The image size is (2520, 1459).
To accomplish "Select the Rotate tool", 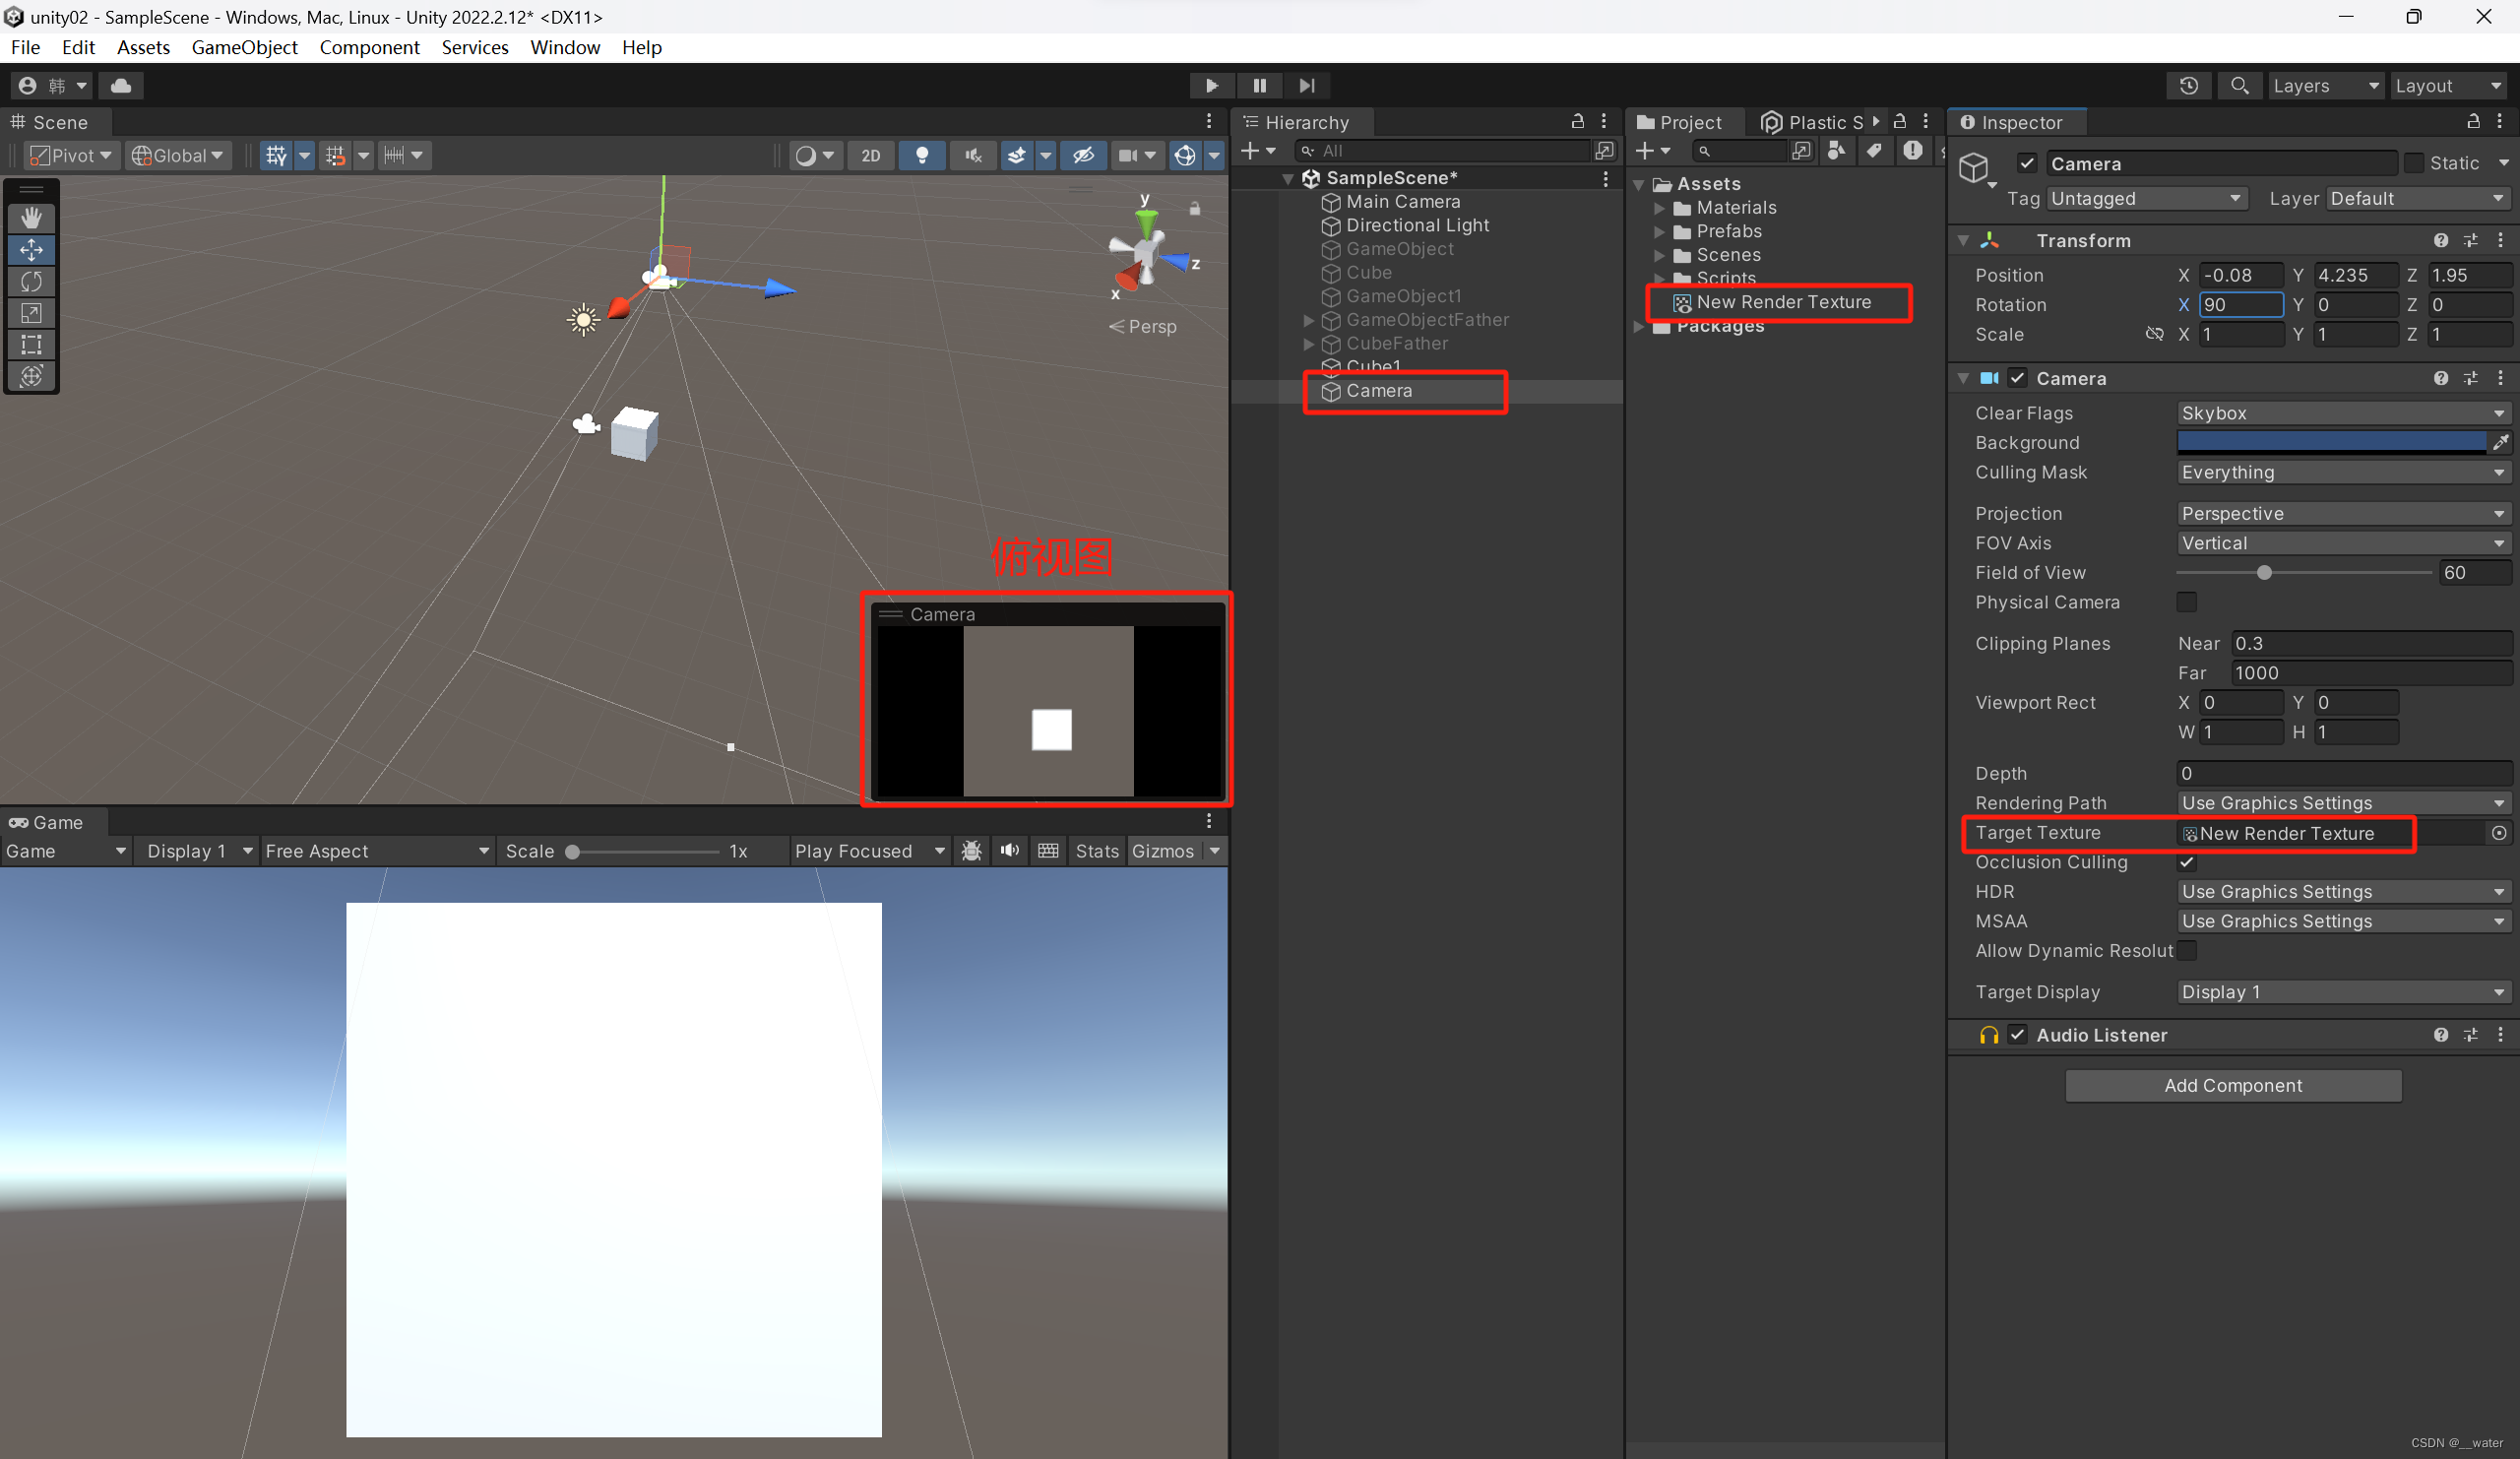I will [31, 282].
